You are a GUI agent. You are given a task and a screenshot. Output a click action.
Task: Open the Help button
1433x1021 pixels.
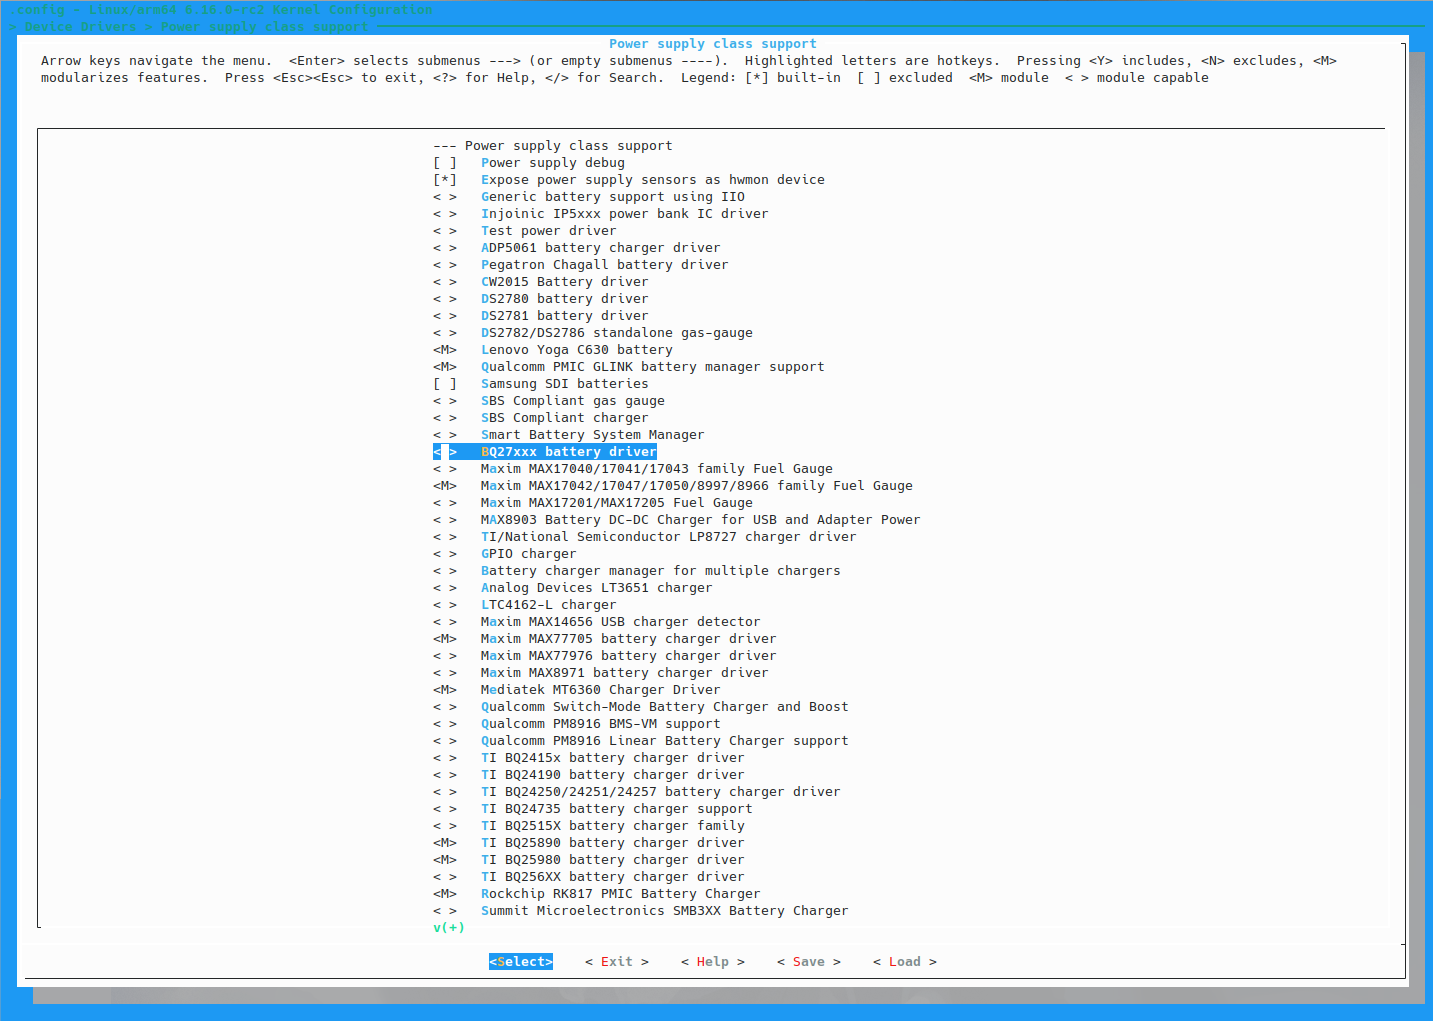click(712, 962)
